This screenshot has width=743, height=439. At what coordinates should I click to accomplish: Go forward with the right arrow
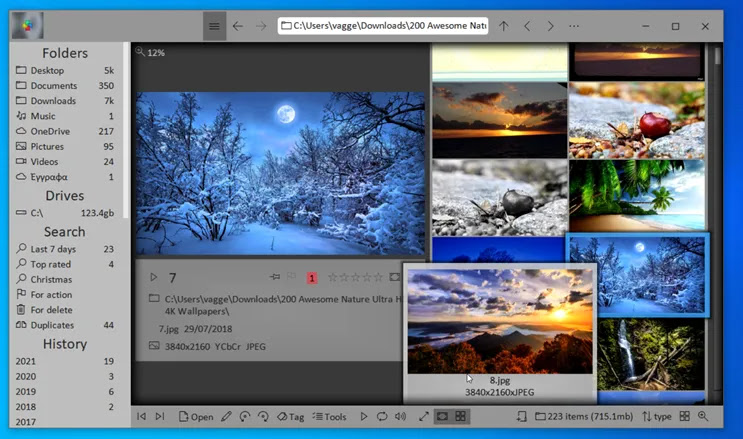click(x=261, y=26)
